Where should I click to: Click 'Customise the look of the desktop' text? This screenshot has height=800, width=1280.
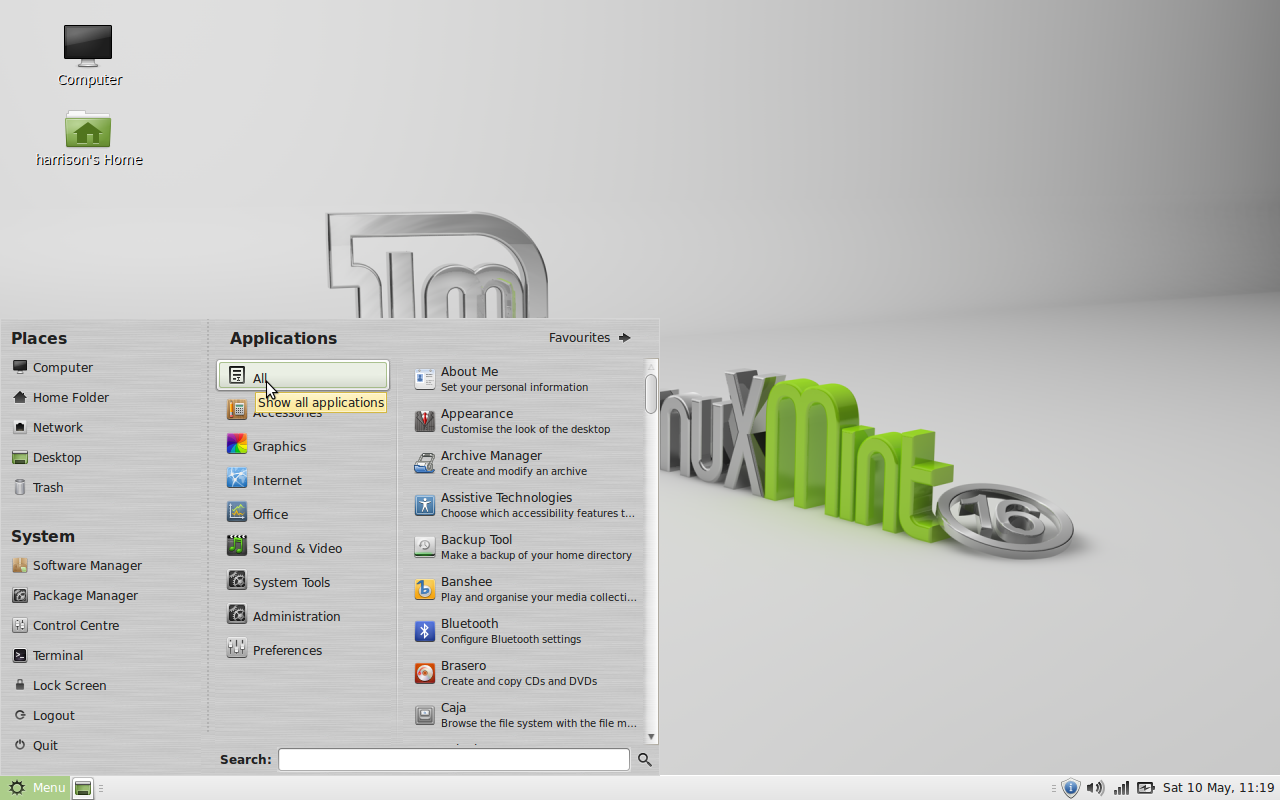(x=525, y=429)
